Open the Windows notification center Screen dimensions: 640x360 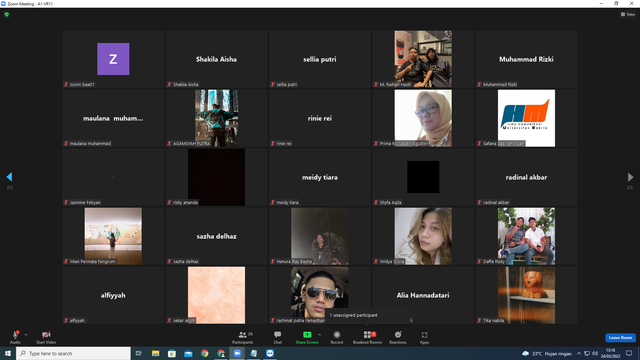[629, 353]
